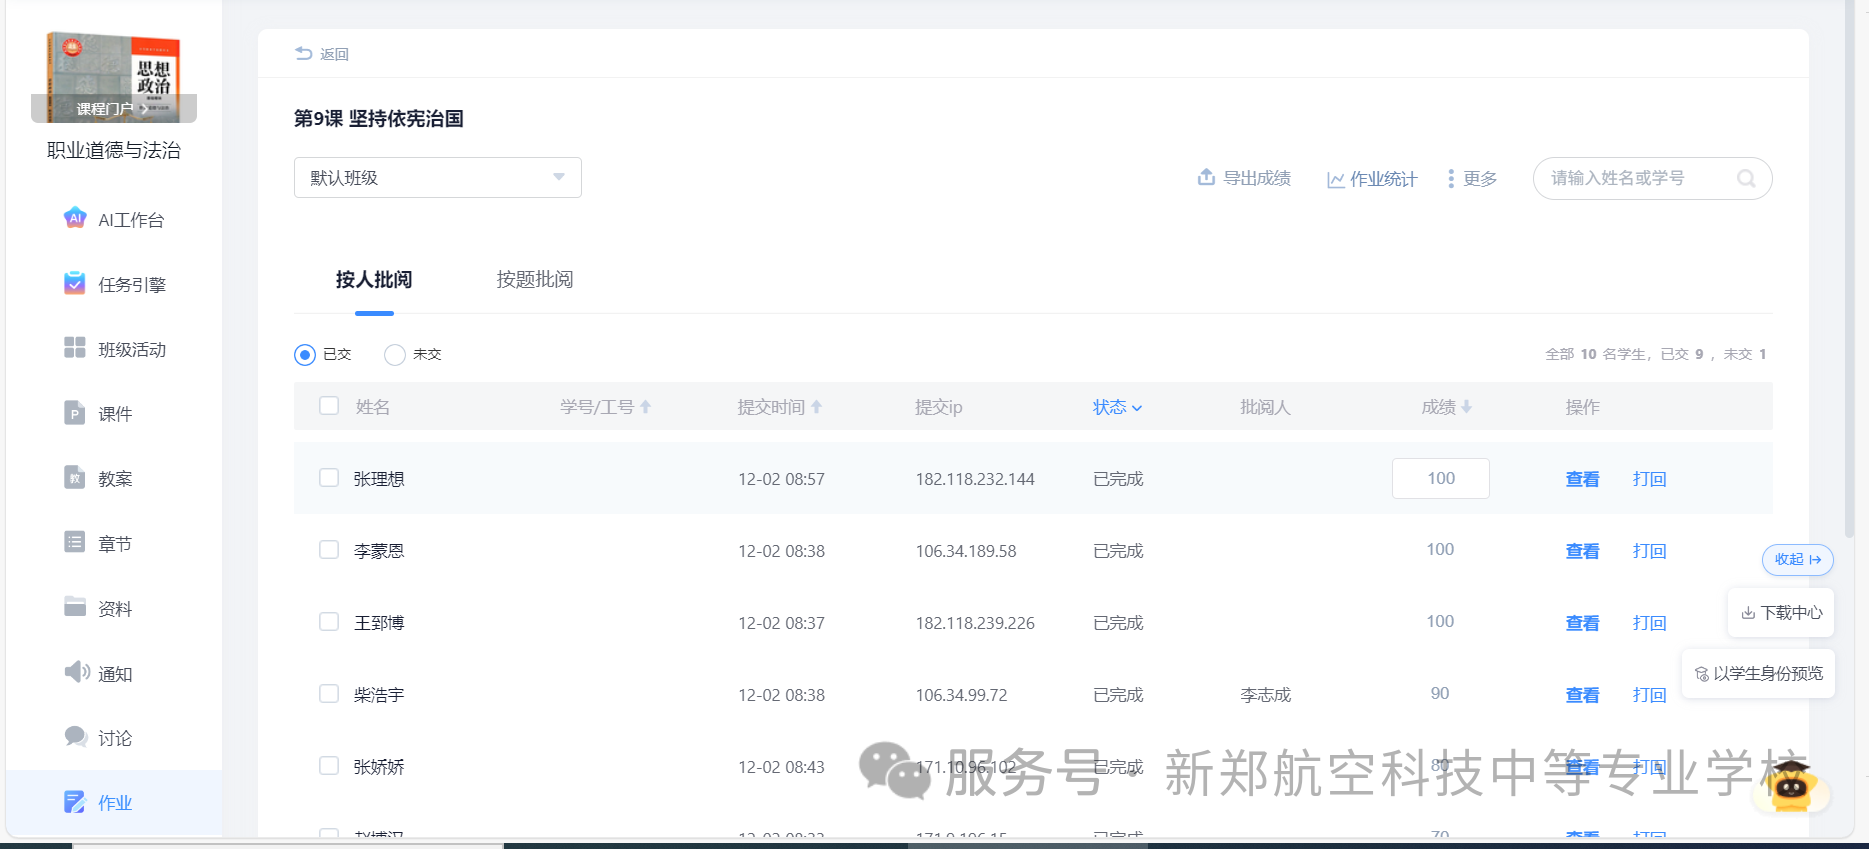Image resolution: width=1869 pixels, height=849 pixels.
Task: Open the 作业 pencil icon
Action: click(x=75, y=801)
